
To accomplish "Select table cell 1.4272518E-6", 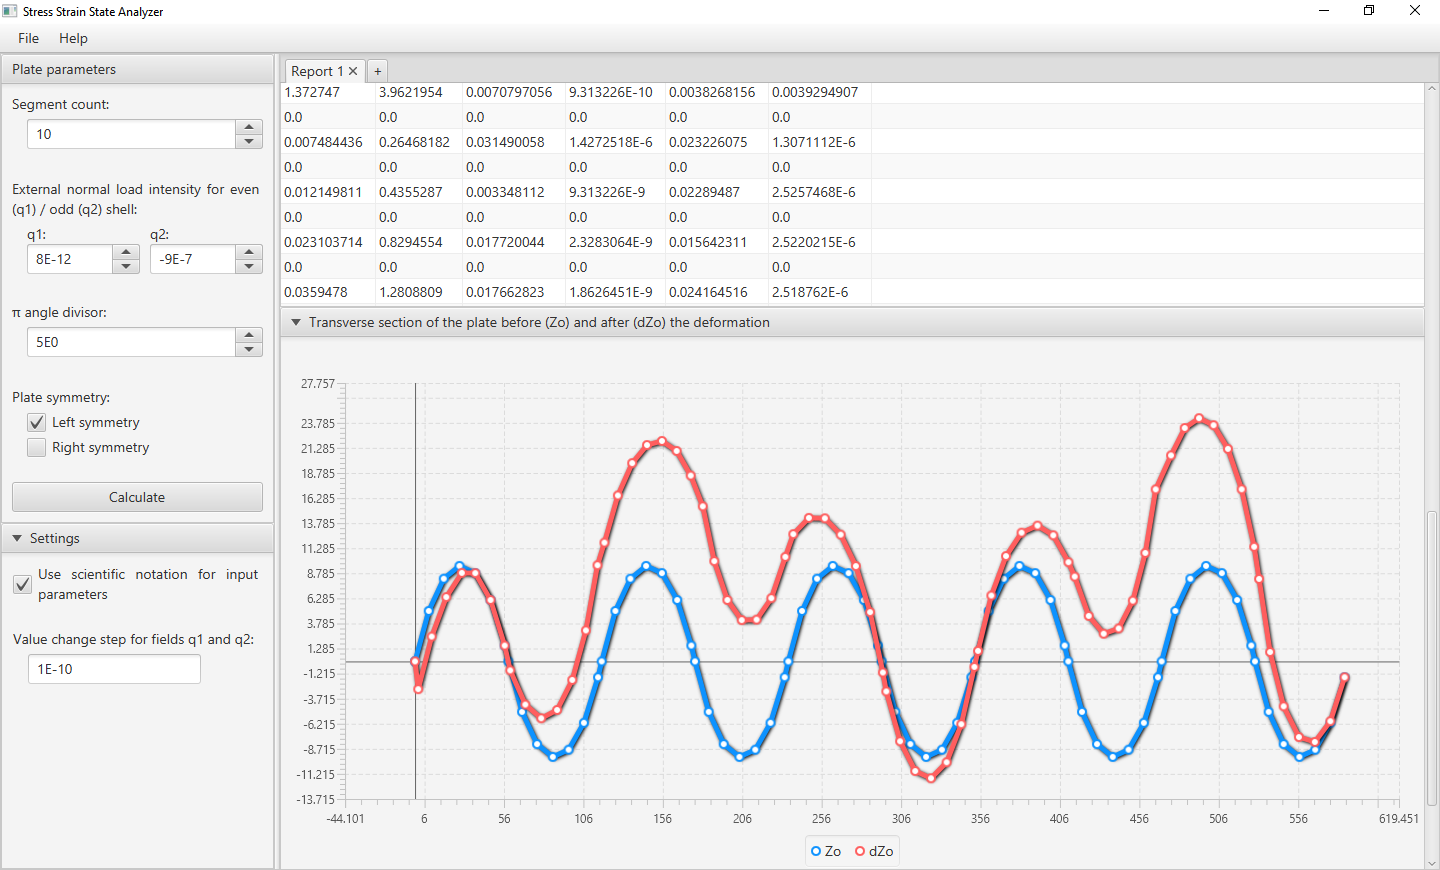I will (x=615, y=142).
